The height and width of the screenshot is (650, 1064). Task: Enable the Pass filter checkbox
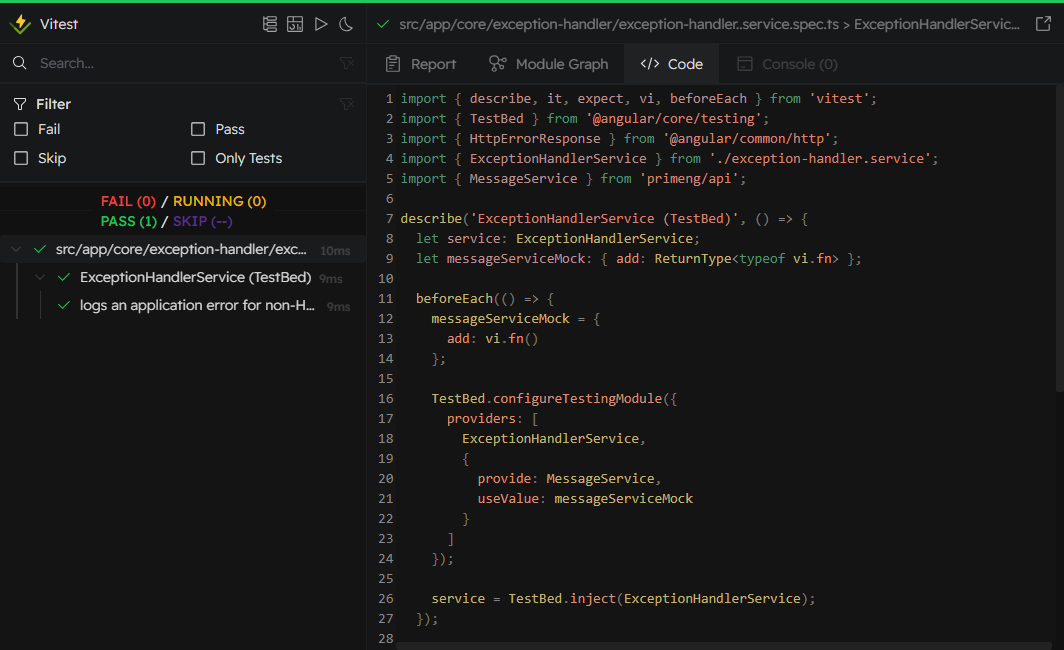pyautogui.click(x=198, y=129)
